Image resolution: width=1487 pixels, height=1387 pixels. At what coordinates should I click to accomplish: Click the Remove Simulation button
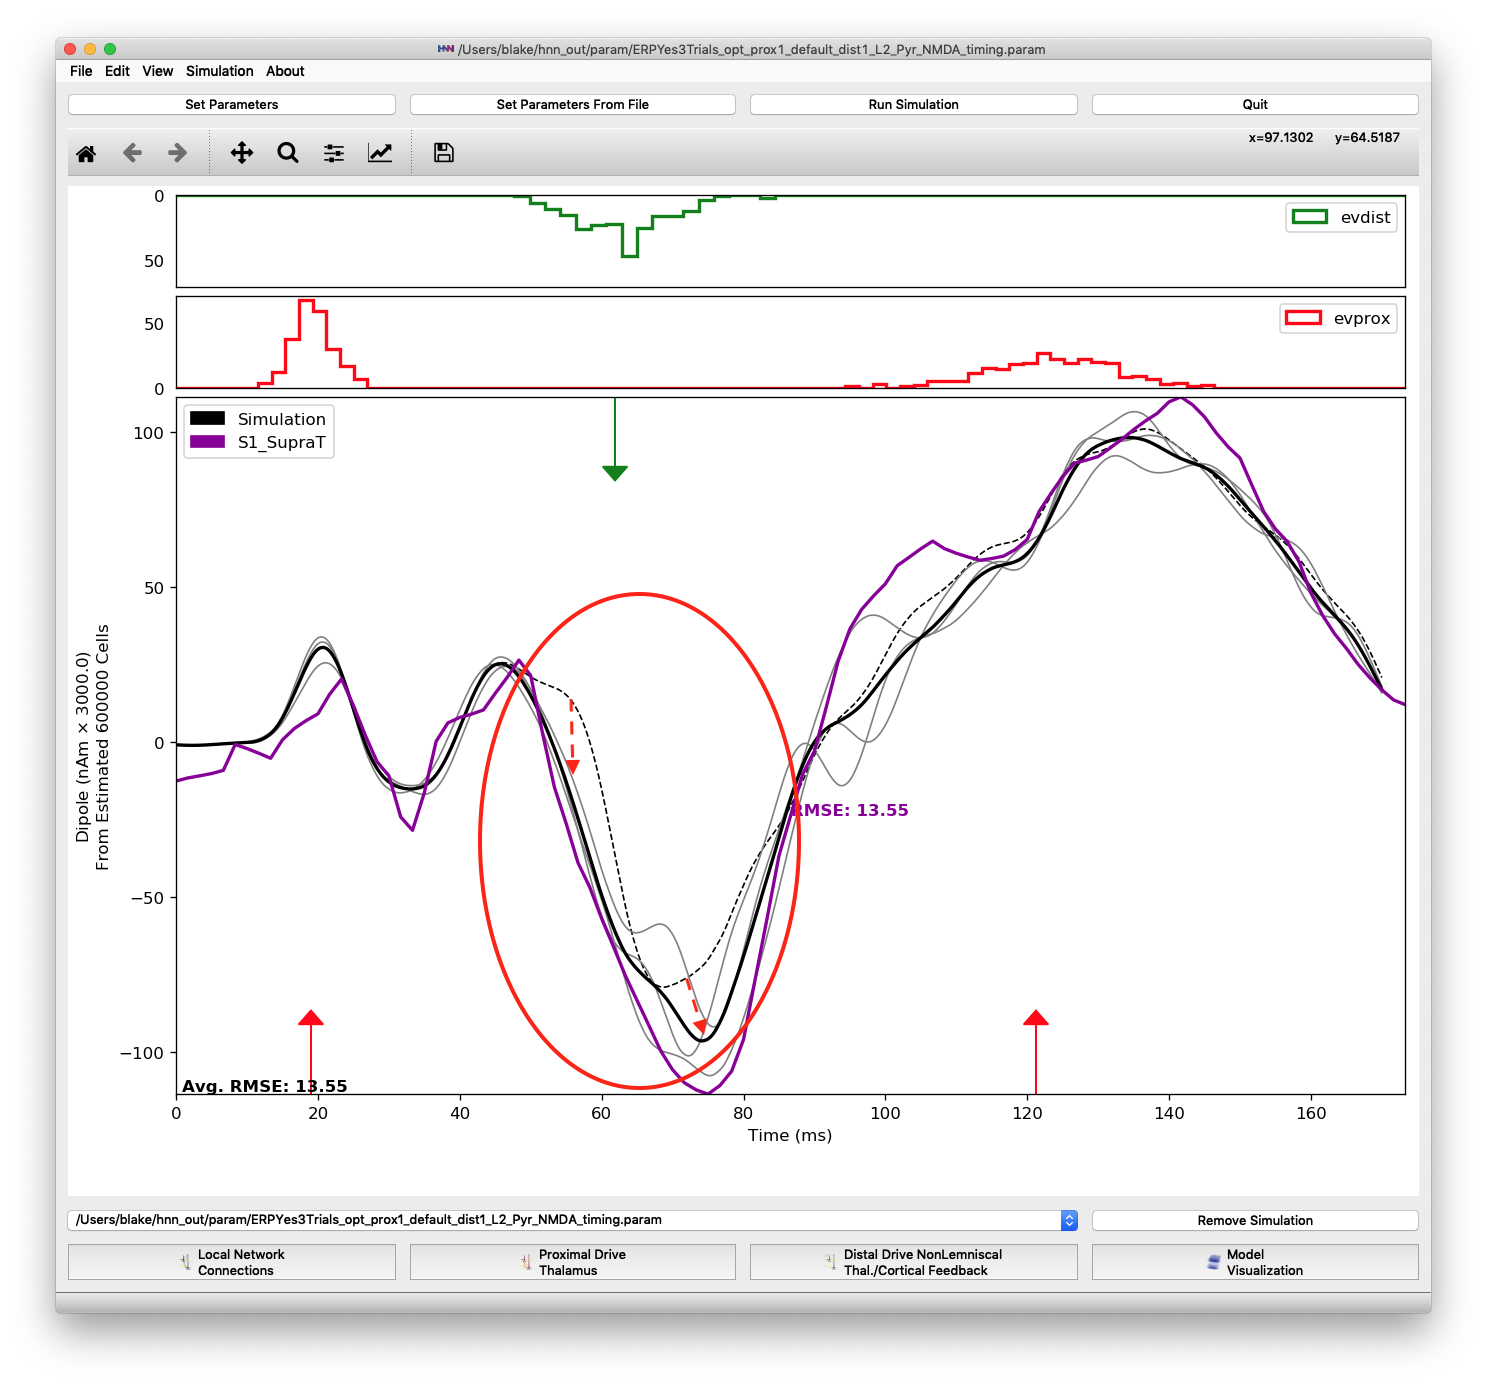pos(1255,1220)
